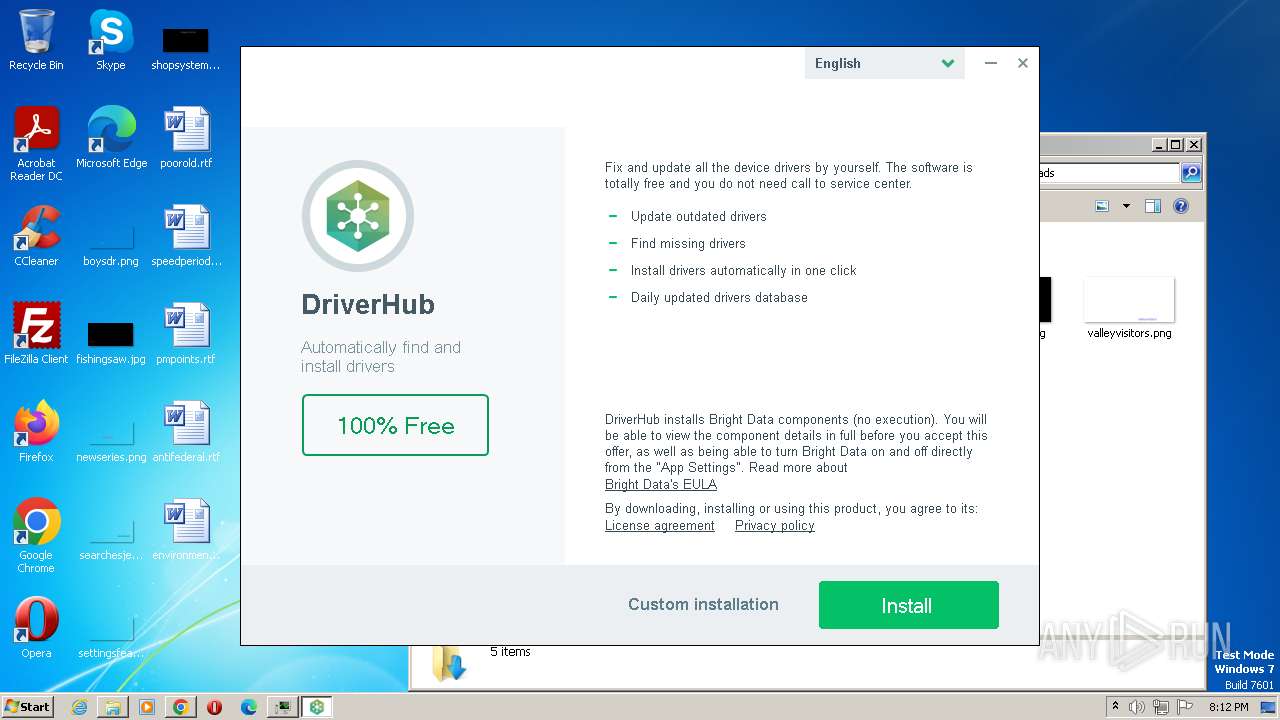Launch Internet Explorer from taskbar
This screenshot has height=720, width=1280.
[x=79, y=707]
